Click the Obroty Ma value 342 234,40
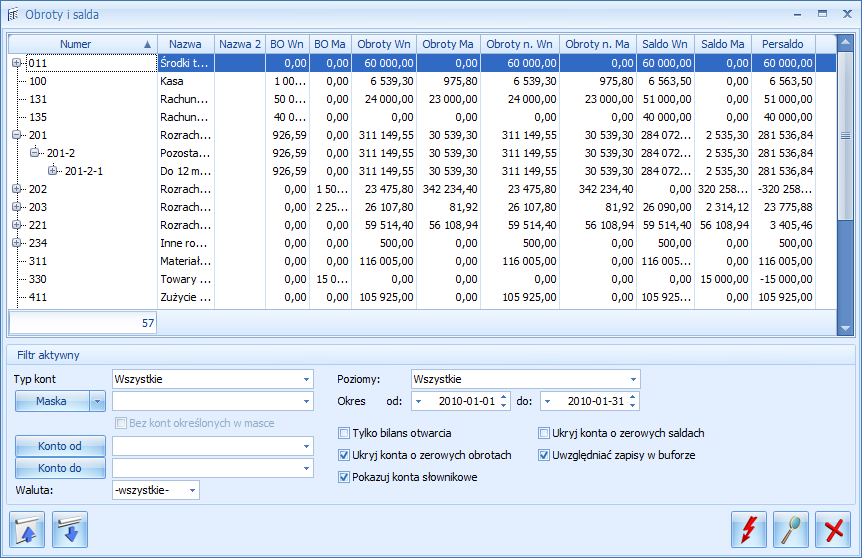The width and height of the screenshot is (862, 558). tap(450, 189)
